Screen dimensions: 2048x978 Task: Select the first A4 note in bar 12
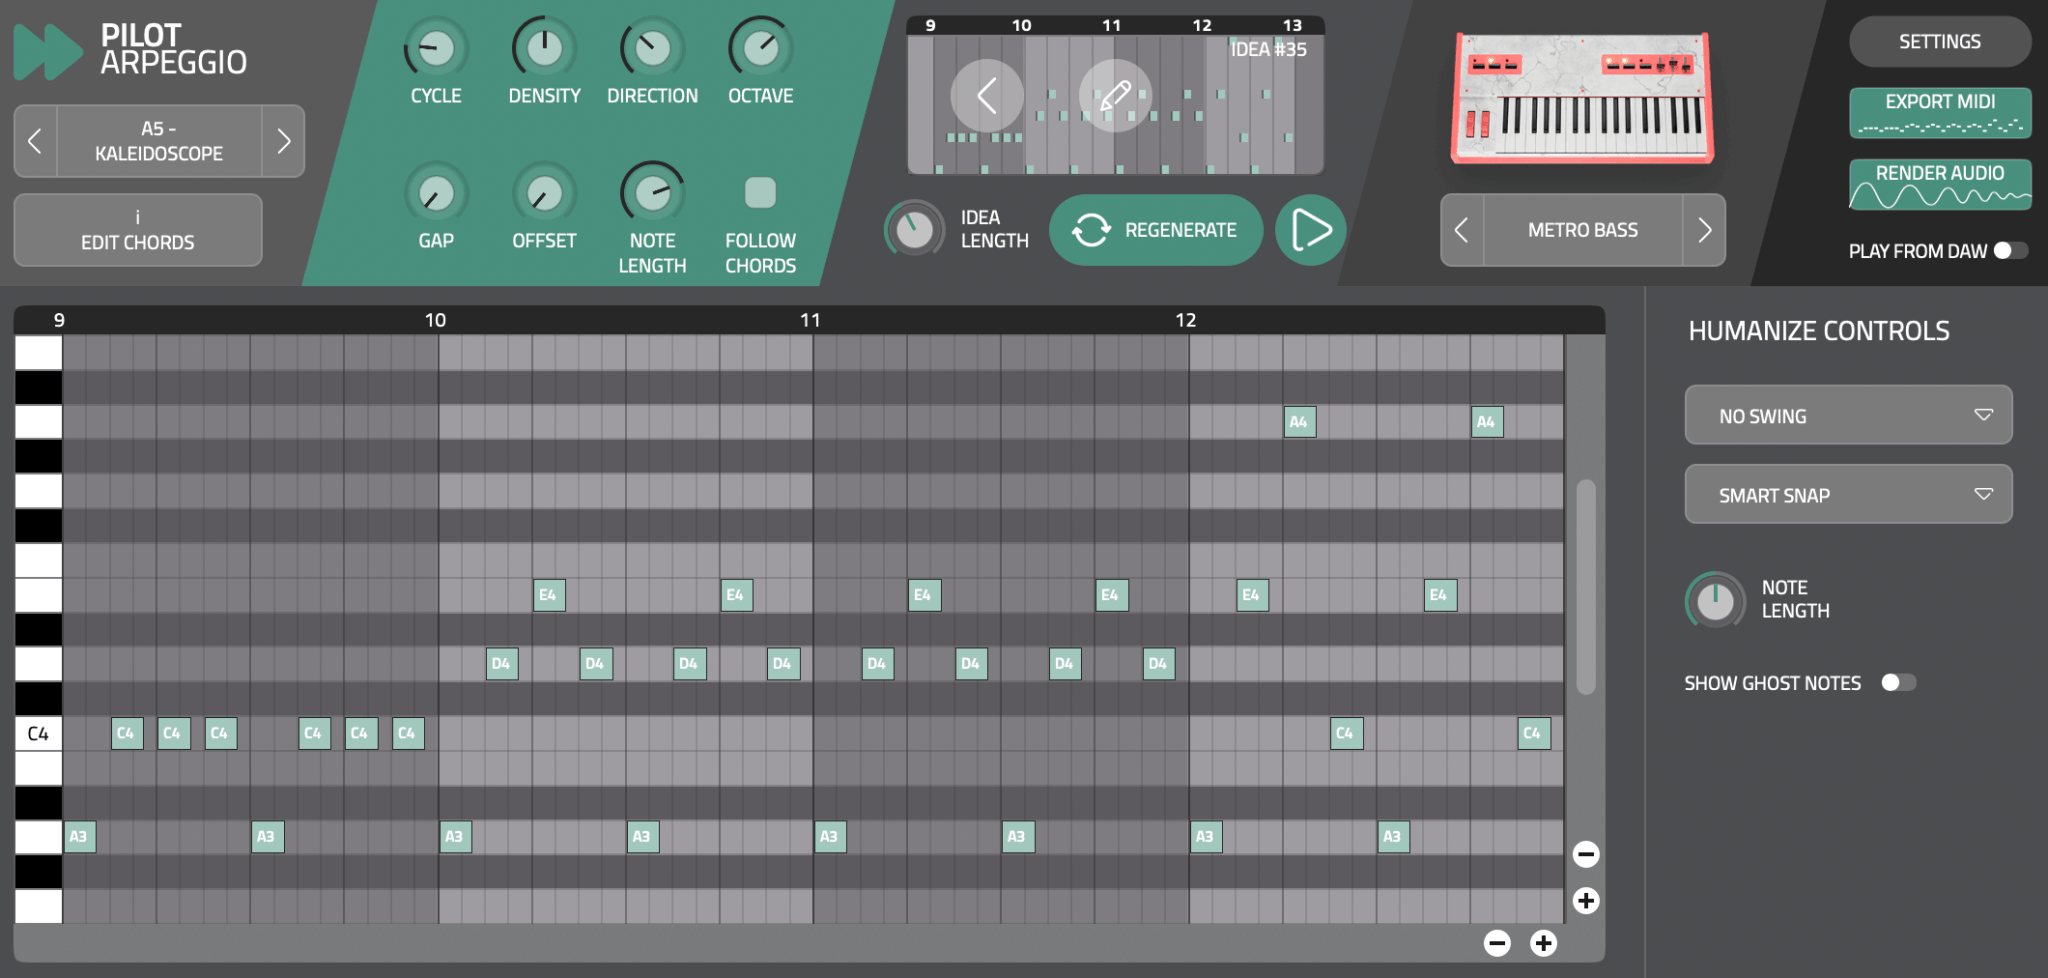pyautogui.click(x=1299, y=422)
